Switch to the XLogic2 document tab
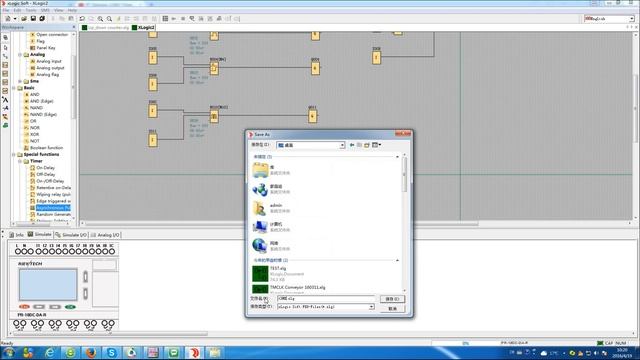The width and height of the screenshot is (640, 360). [x=144, y=27]
